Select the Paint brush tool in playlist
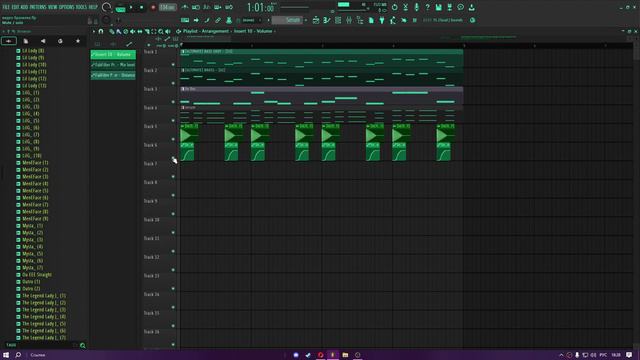 (118, 31)
